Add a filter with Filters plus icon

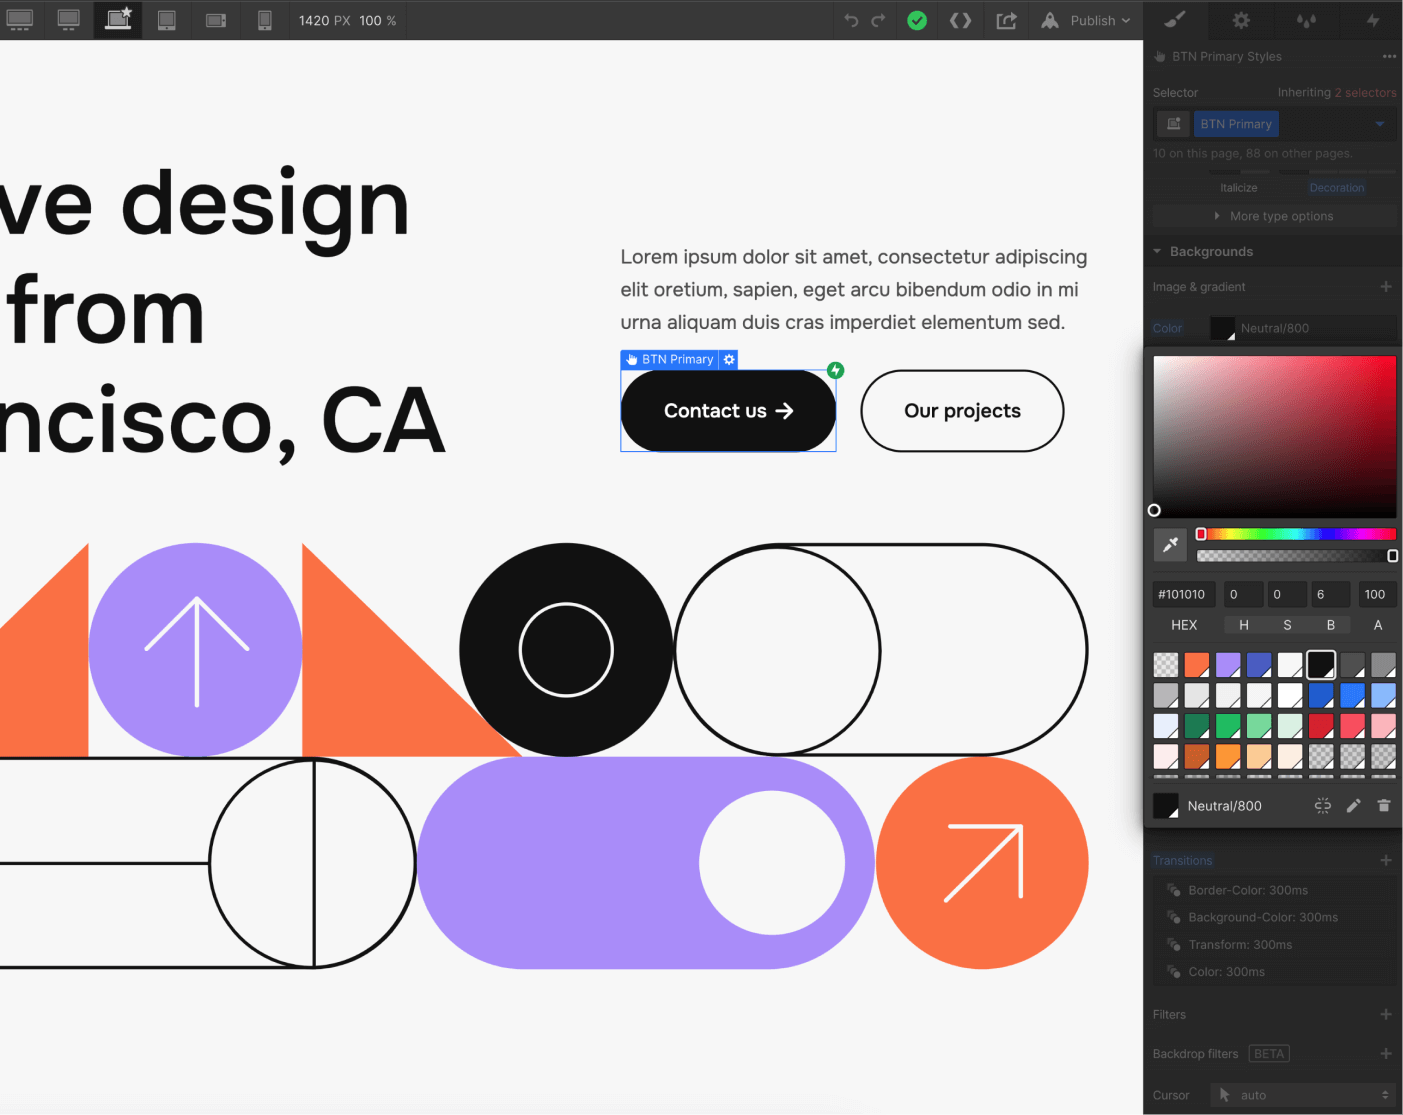[1386, 1014]
